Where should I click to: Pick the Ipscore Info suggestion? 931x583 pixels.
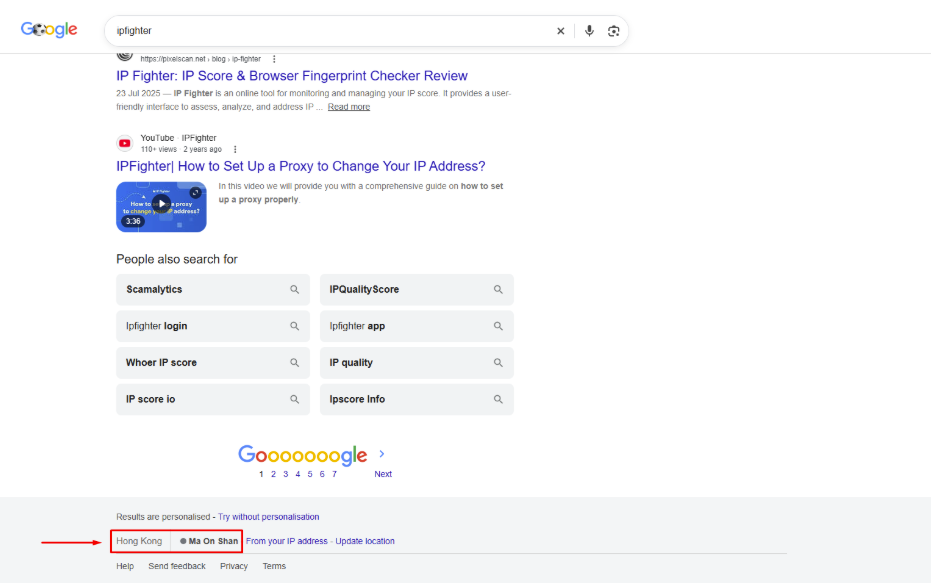[x=417, y=399]
